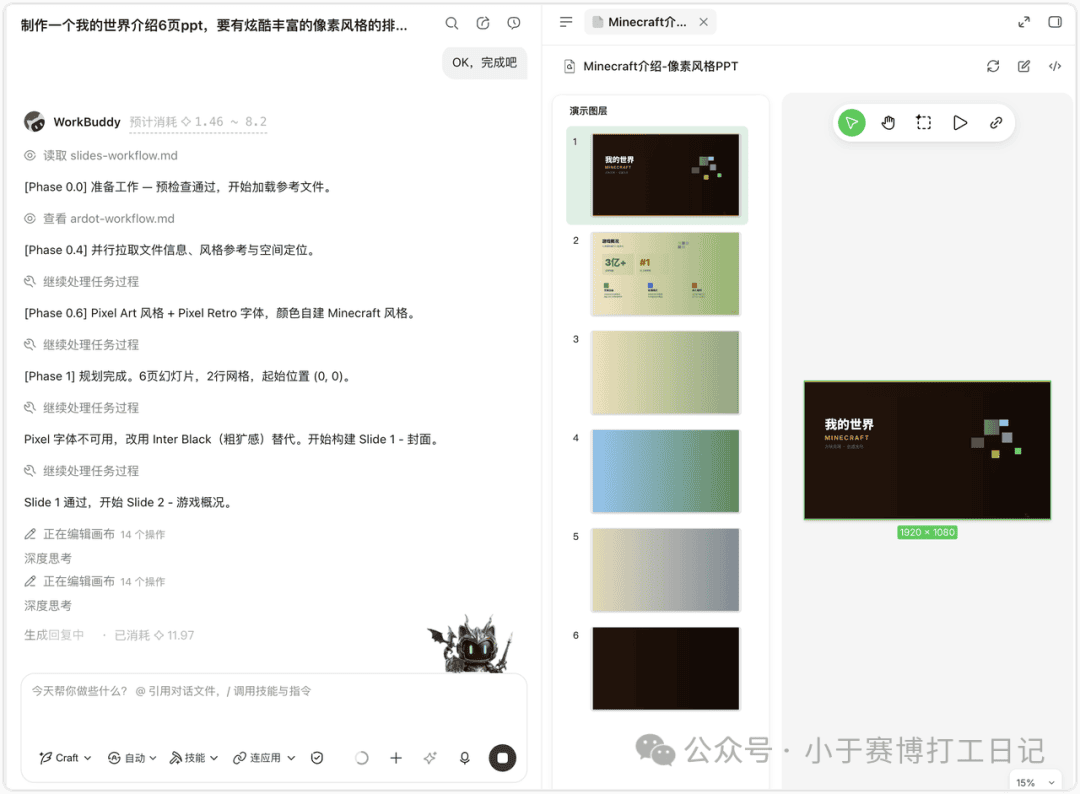The image size is (1080, 794).
Task: Click the main canvas slide preview
Action: coord(927,450)
